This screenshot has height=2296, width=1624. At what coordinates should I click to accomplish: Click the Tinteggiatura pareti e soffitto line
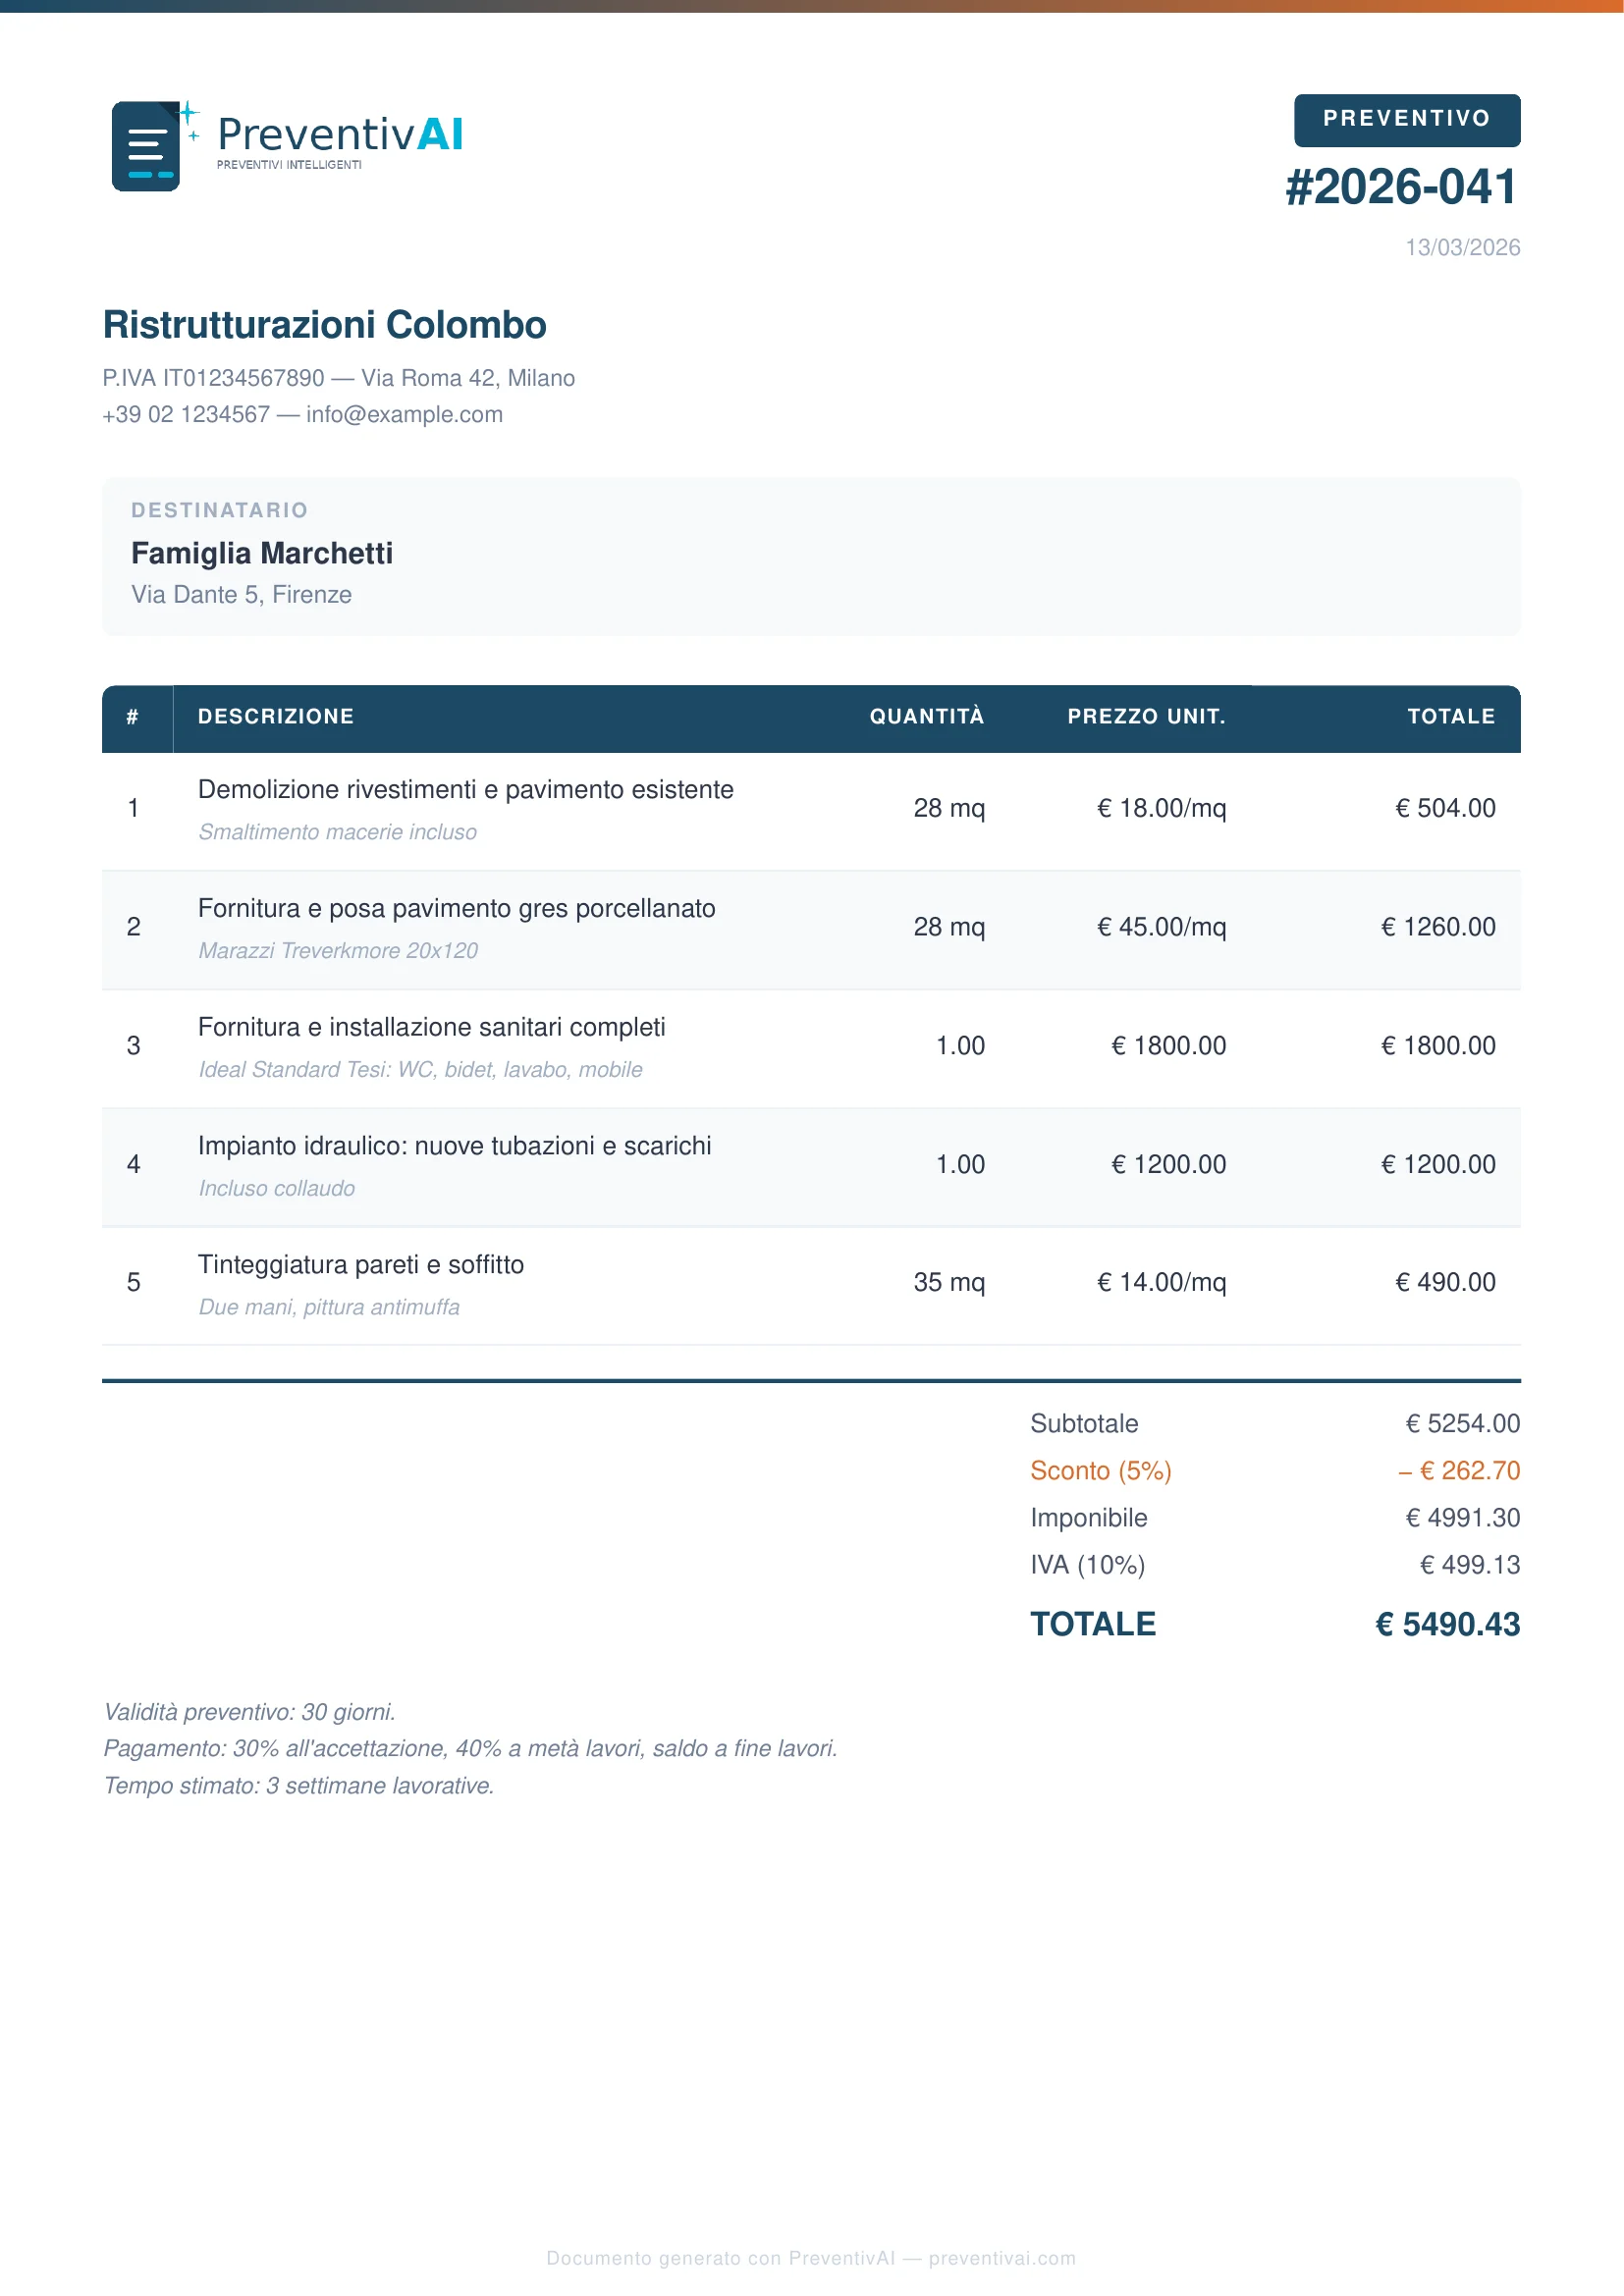(360, 1265)
